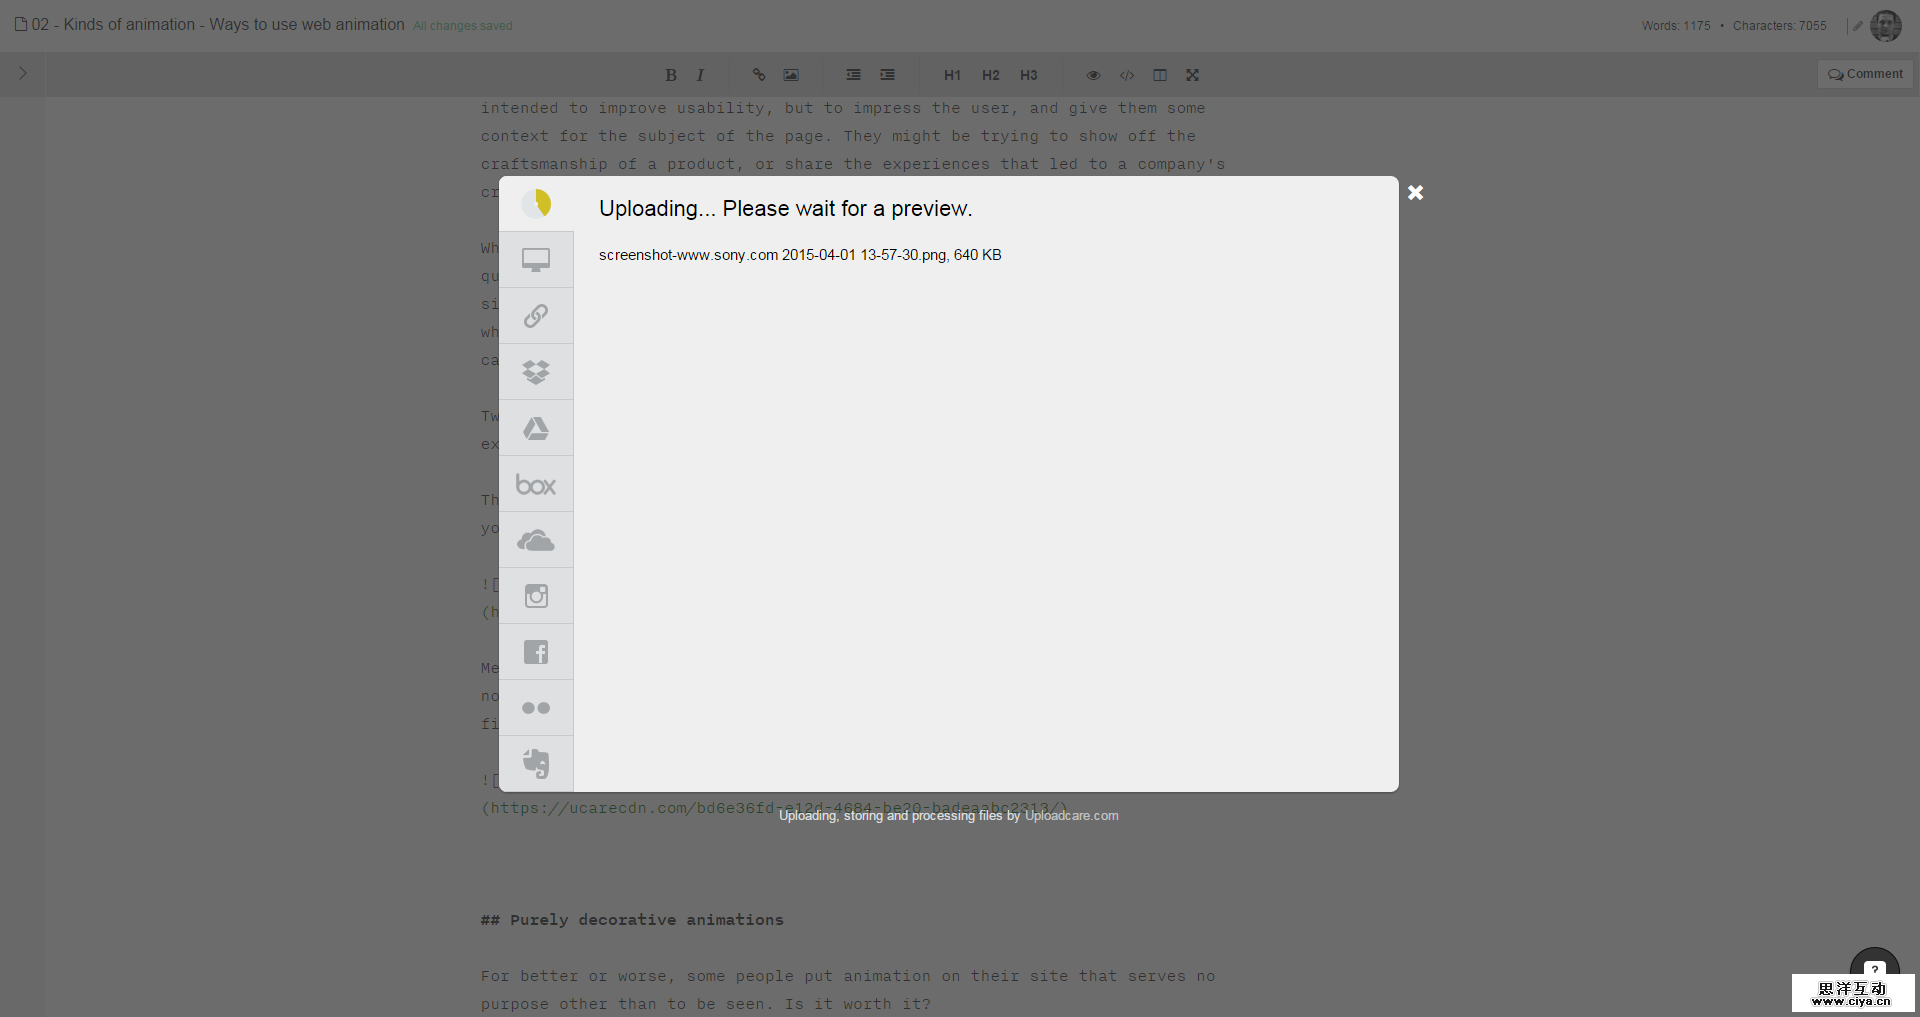Select the Box upload source
This screenshot has height=1017, width=1920.
[536, 484]
